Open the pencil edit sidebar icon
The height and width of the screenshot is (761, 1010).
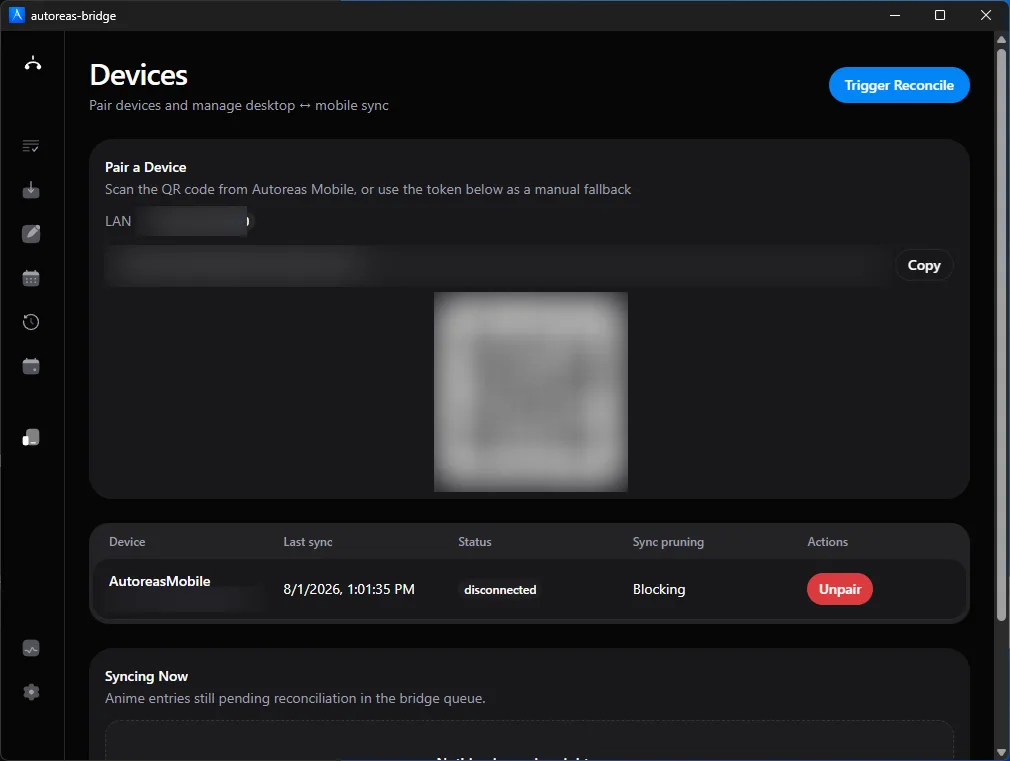tap(31, 234)
